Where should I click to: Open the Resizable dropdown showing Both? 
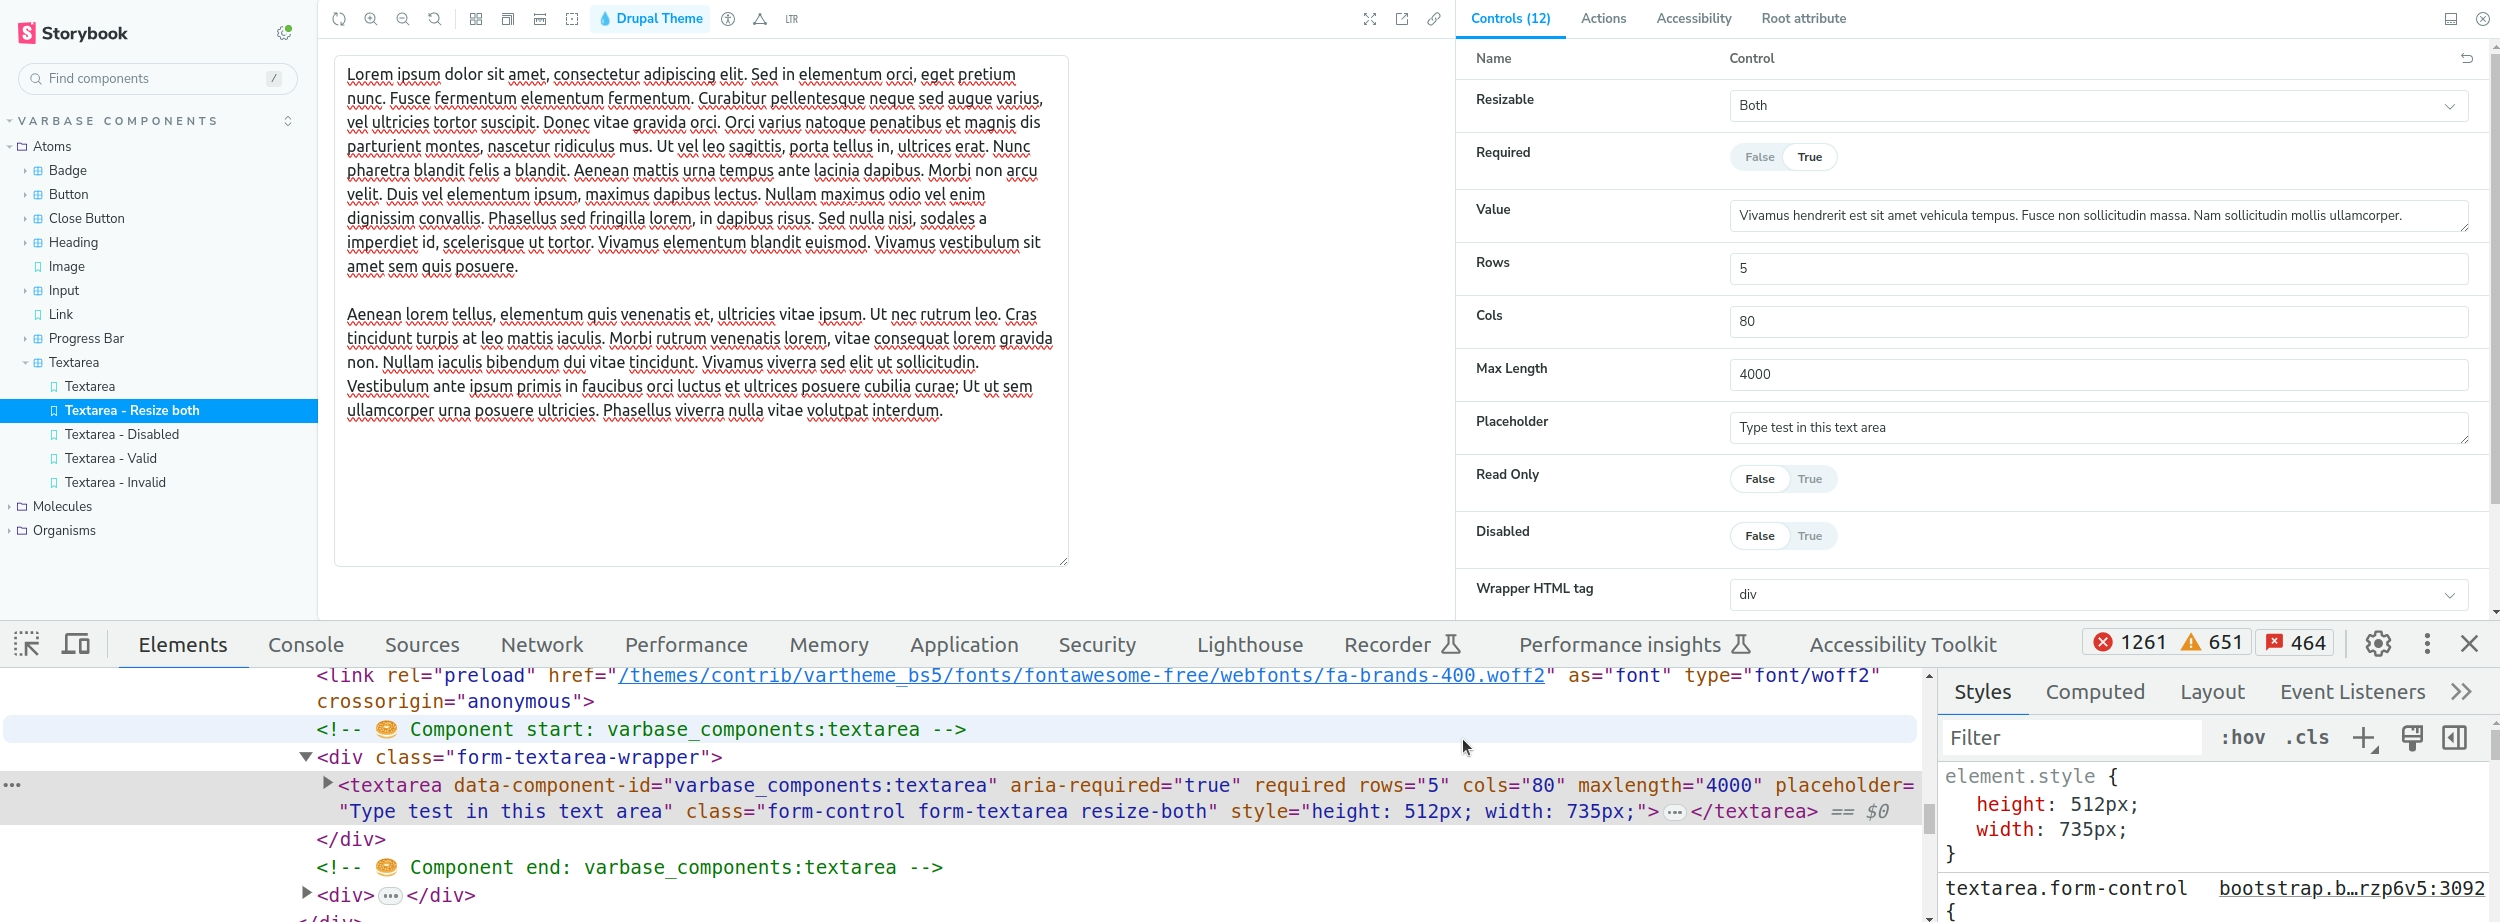(x=2098, y=106)
